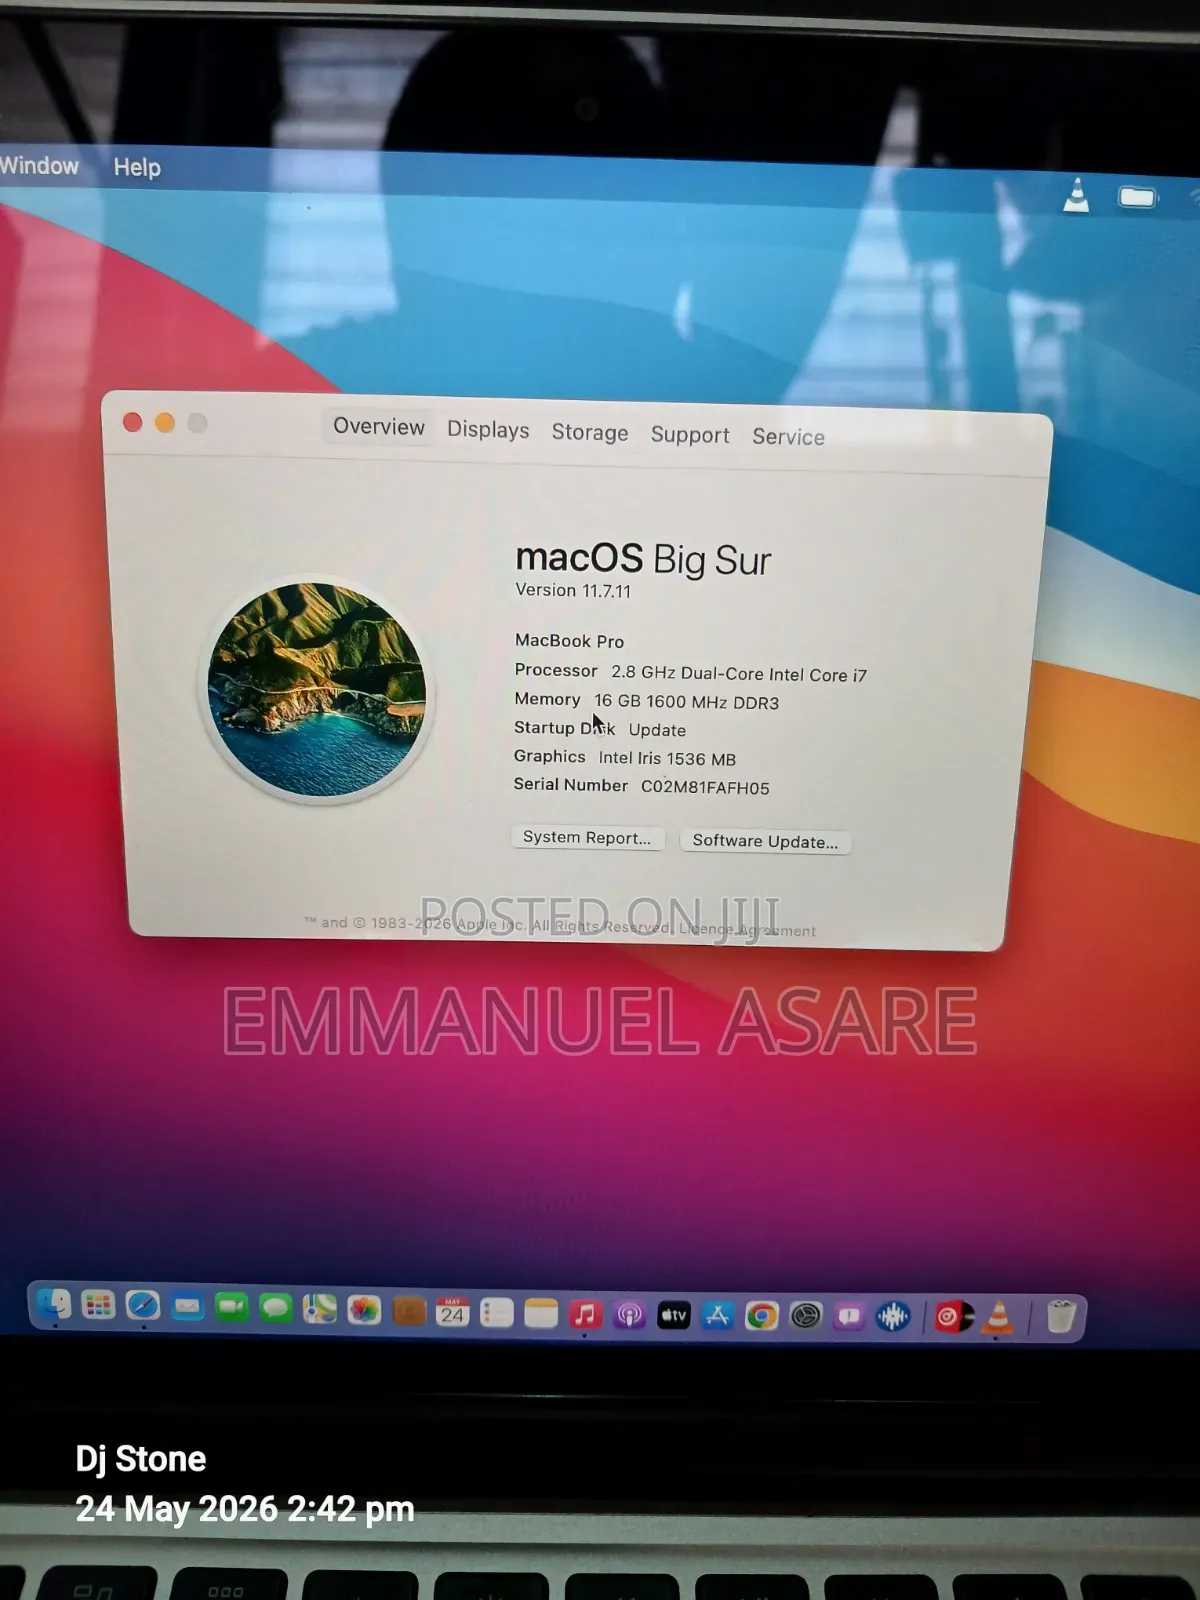Launch FaceTime from the dock
The height and width of the screenshot is (1600, 1200).
point(231,1307)
